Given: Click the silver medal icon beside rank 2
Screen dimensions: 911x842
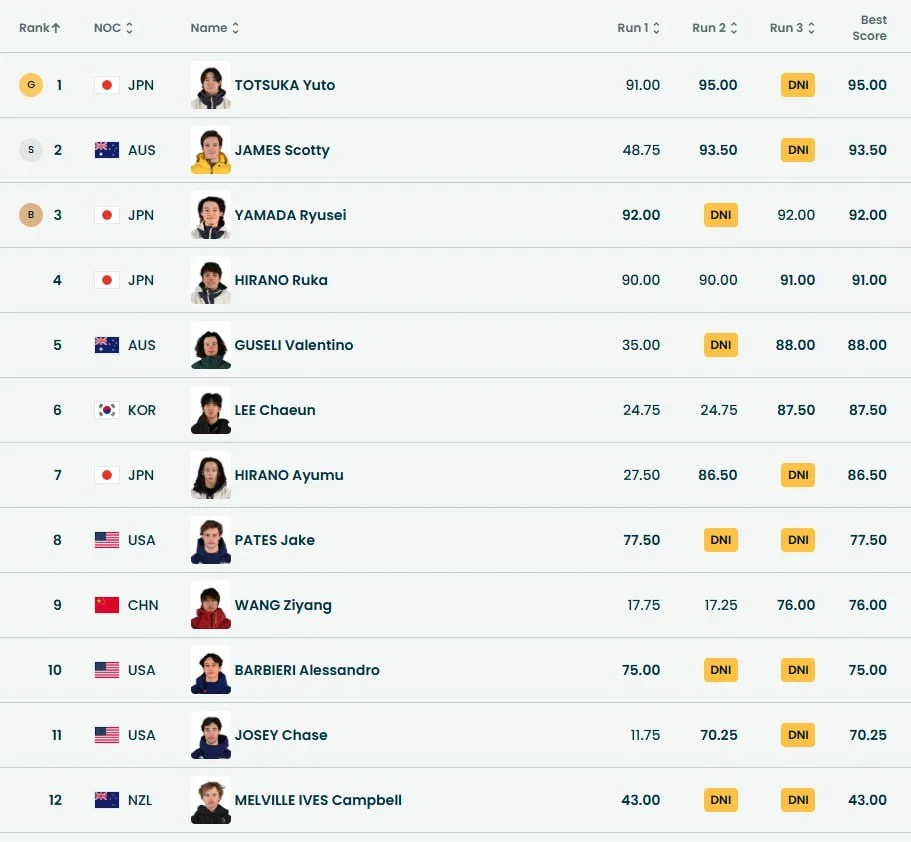Looking at the screenshot, I should coord(31,150).
